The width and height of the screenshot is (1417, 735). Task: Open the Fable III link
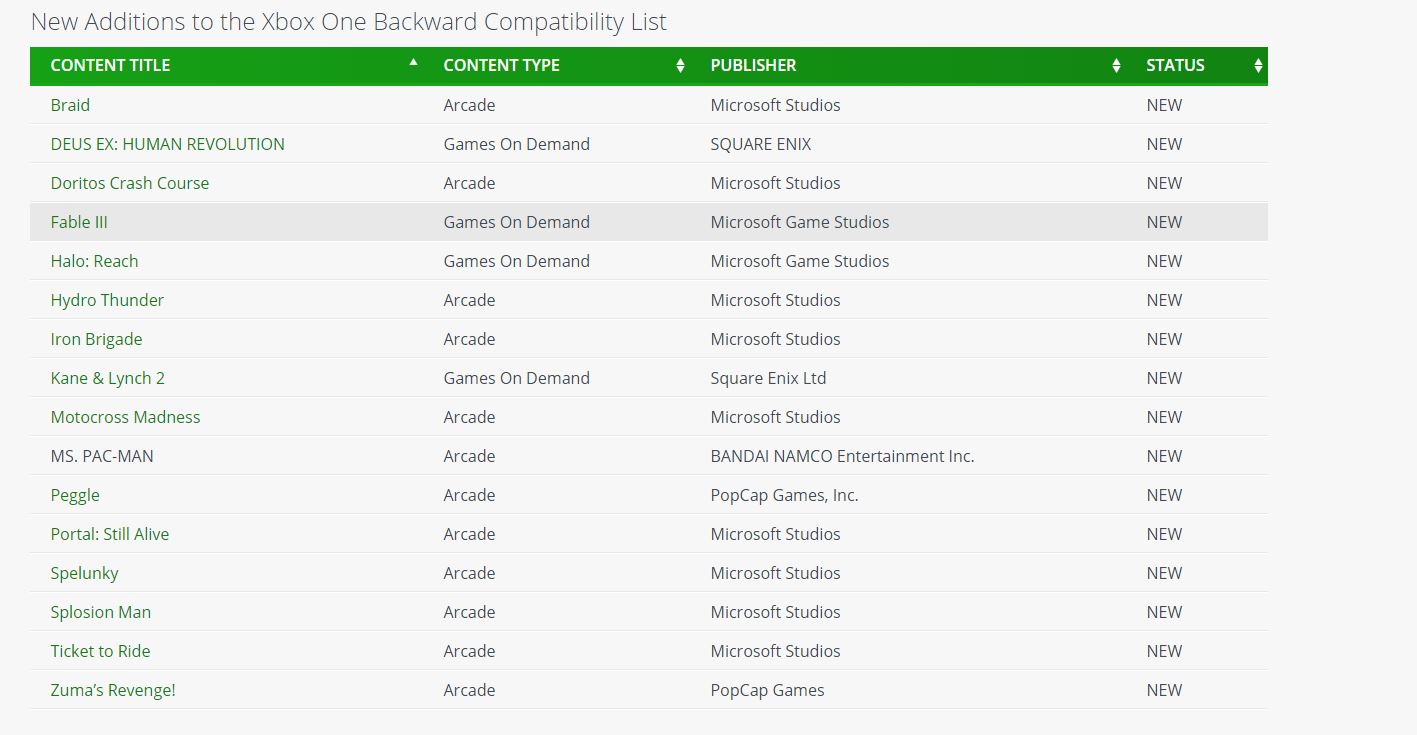point(79,222)
